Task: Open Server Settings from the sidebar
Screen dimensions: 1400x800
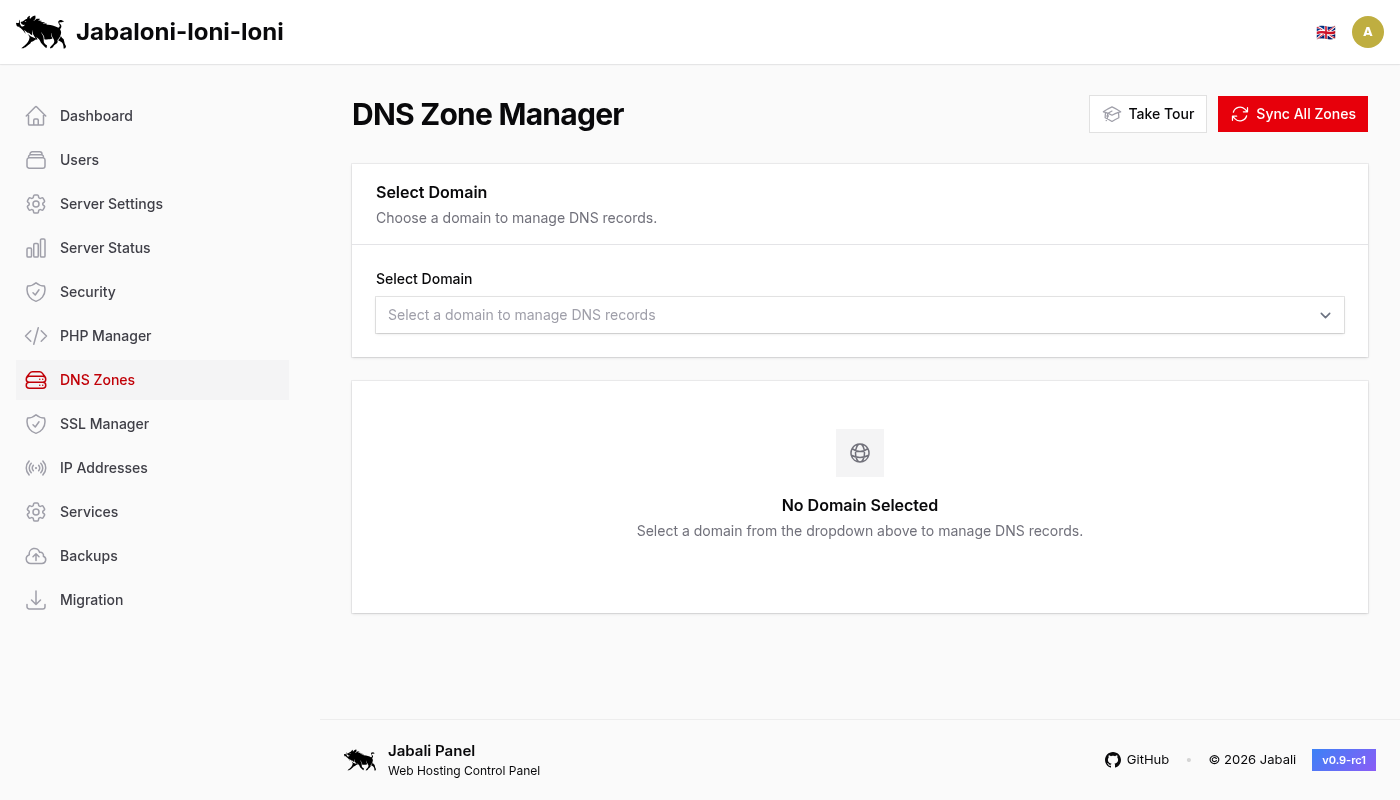Action: tap(111, 204)
